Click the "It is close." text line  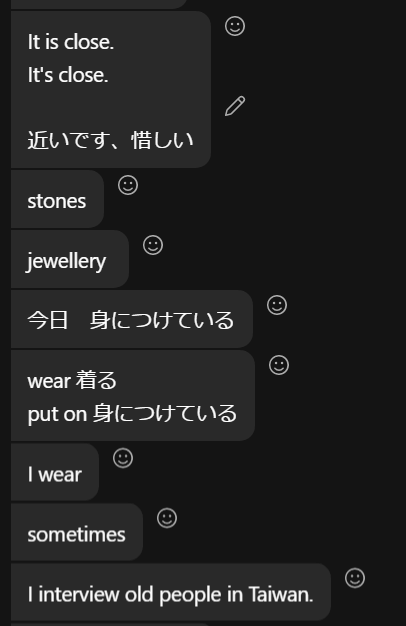pos(71,42)
